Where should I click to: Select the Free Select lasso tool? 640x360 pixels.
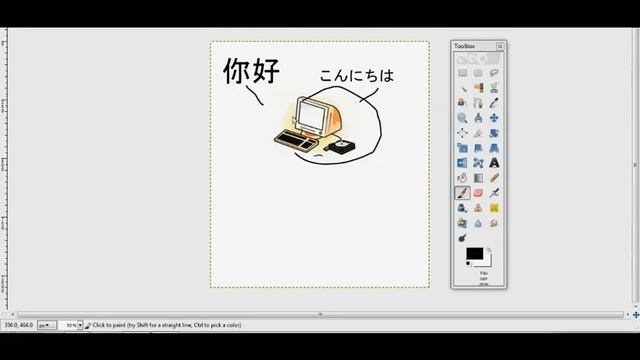pos(494,73)
